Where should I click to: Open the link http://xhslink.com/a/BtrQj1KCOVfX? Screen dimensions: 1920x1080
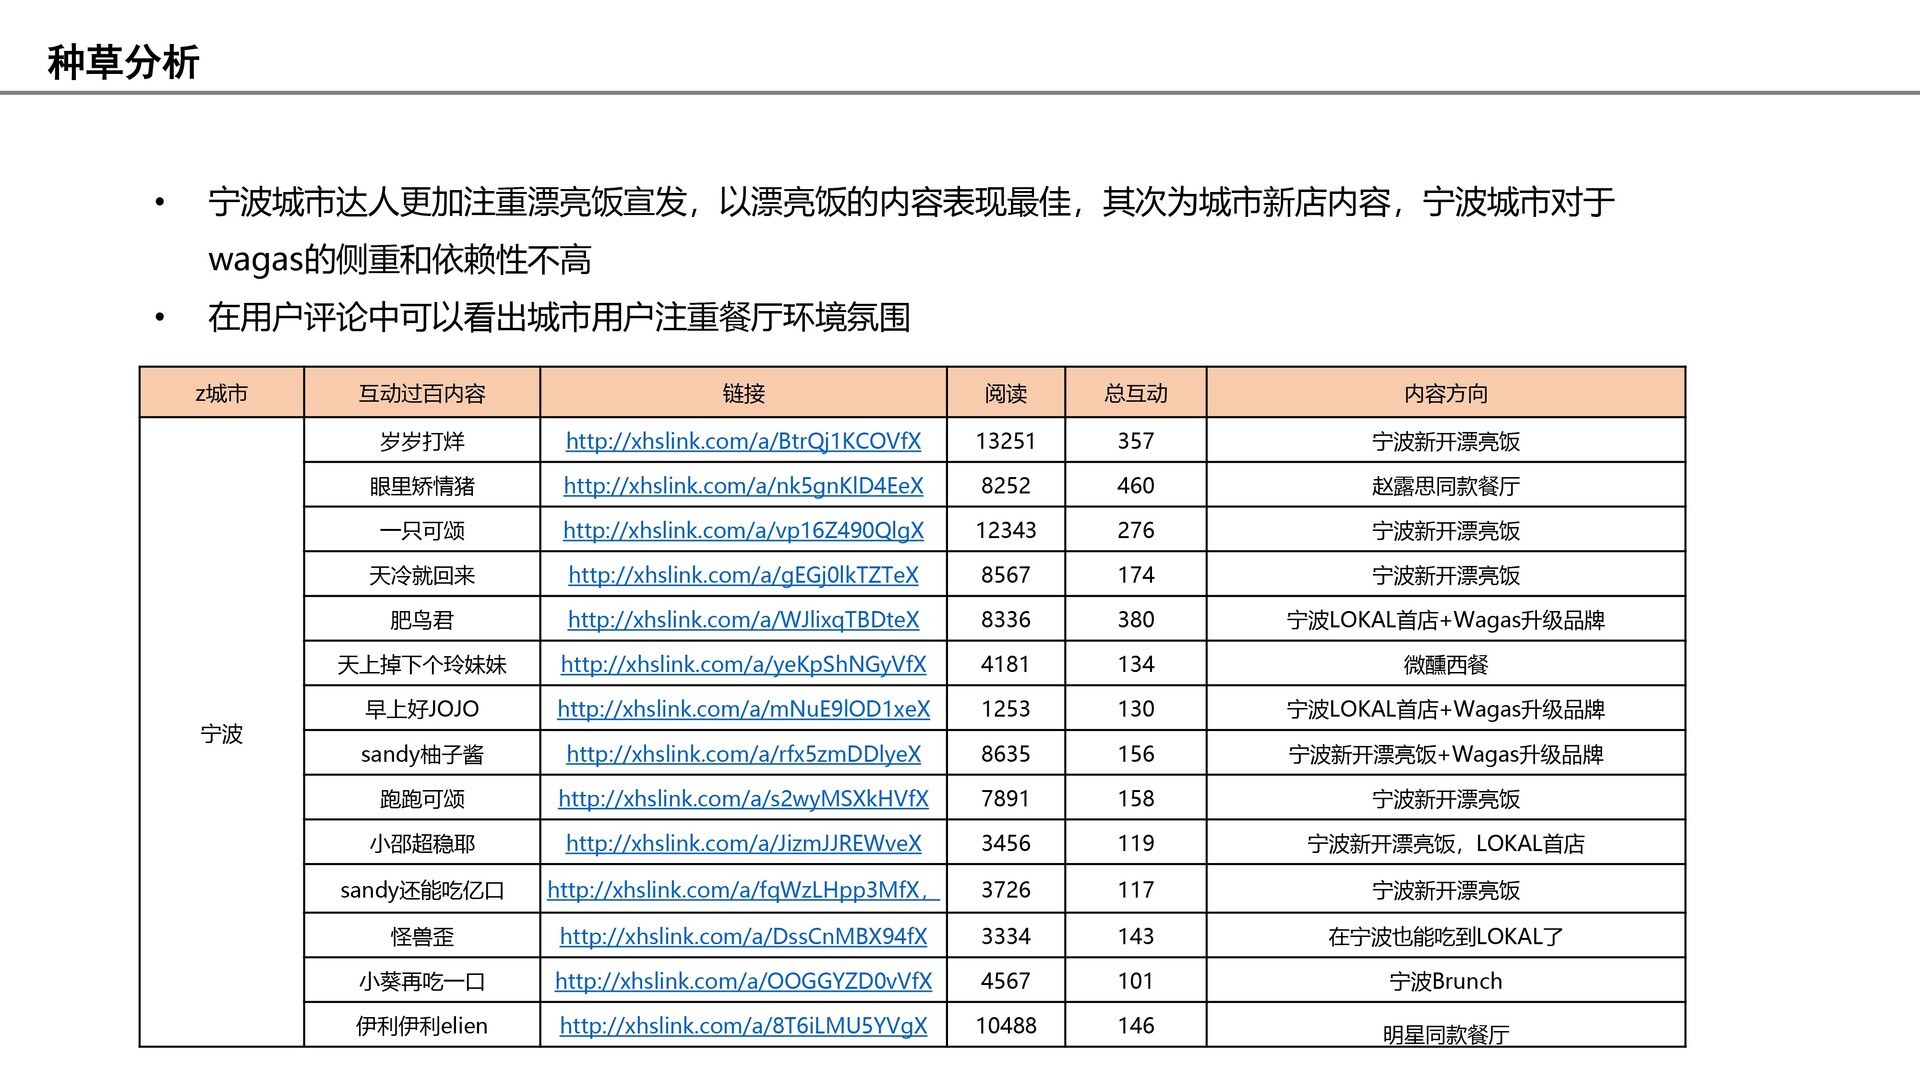point(743,441)
